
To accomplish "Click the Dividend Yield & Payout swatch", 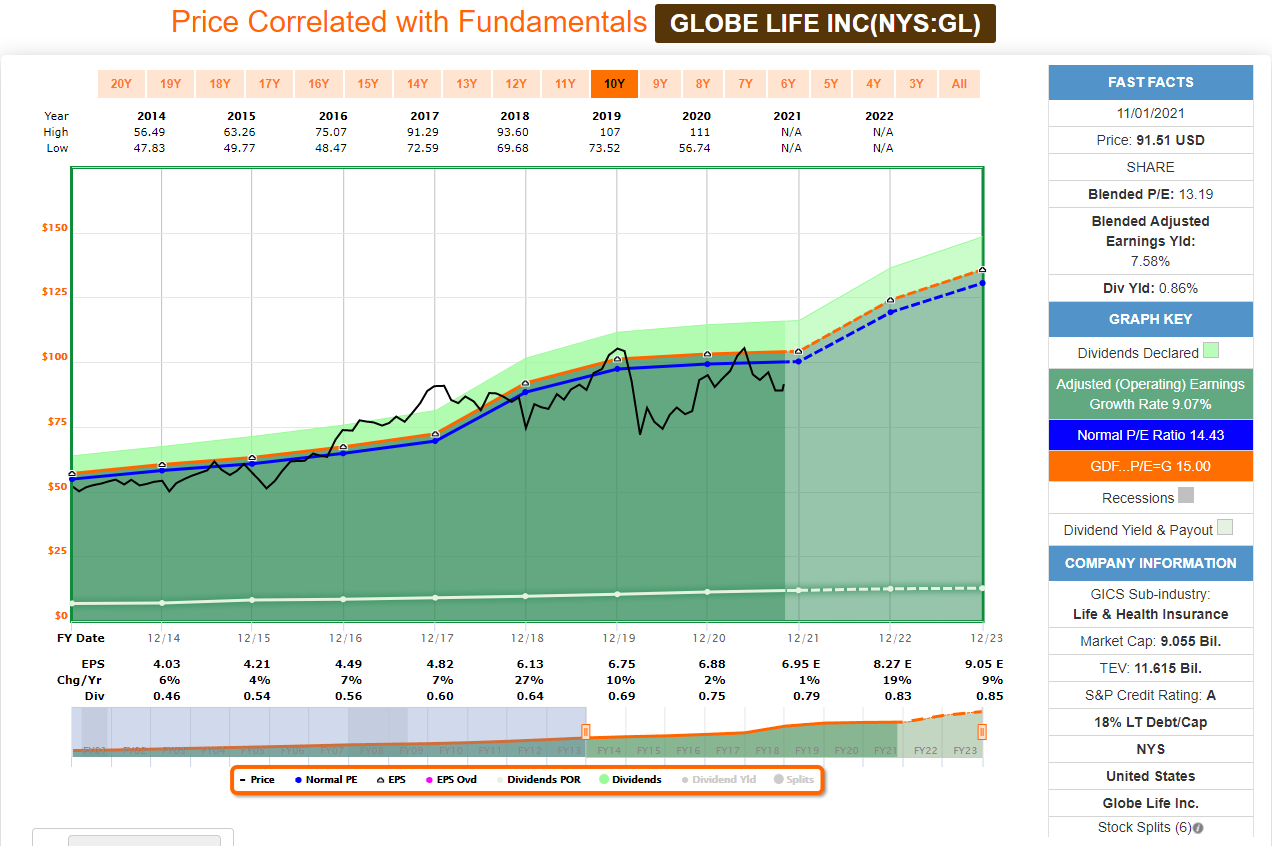I will coord(1225,528).
